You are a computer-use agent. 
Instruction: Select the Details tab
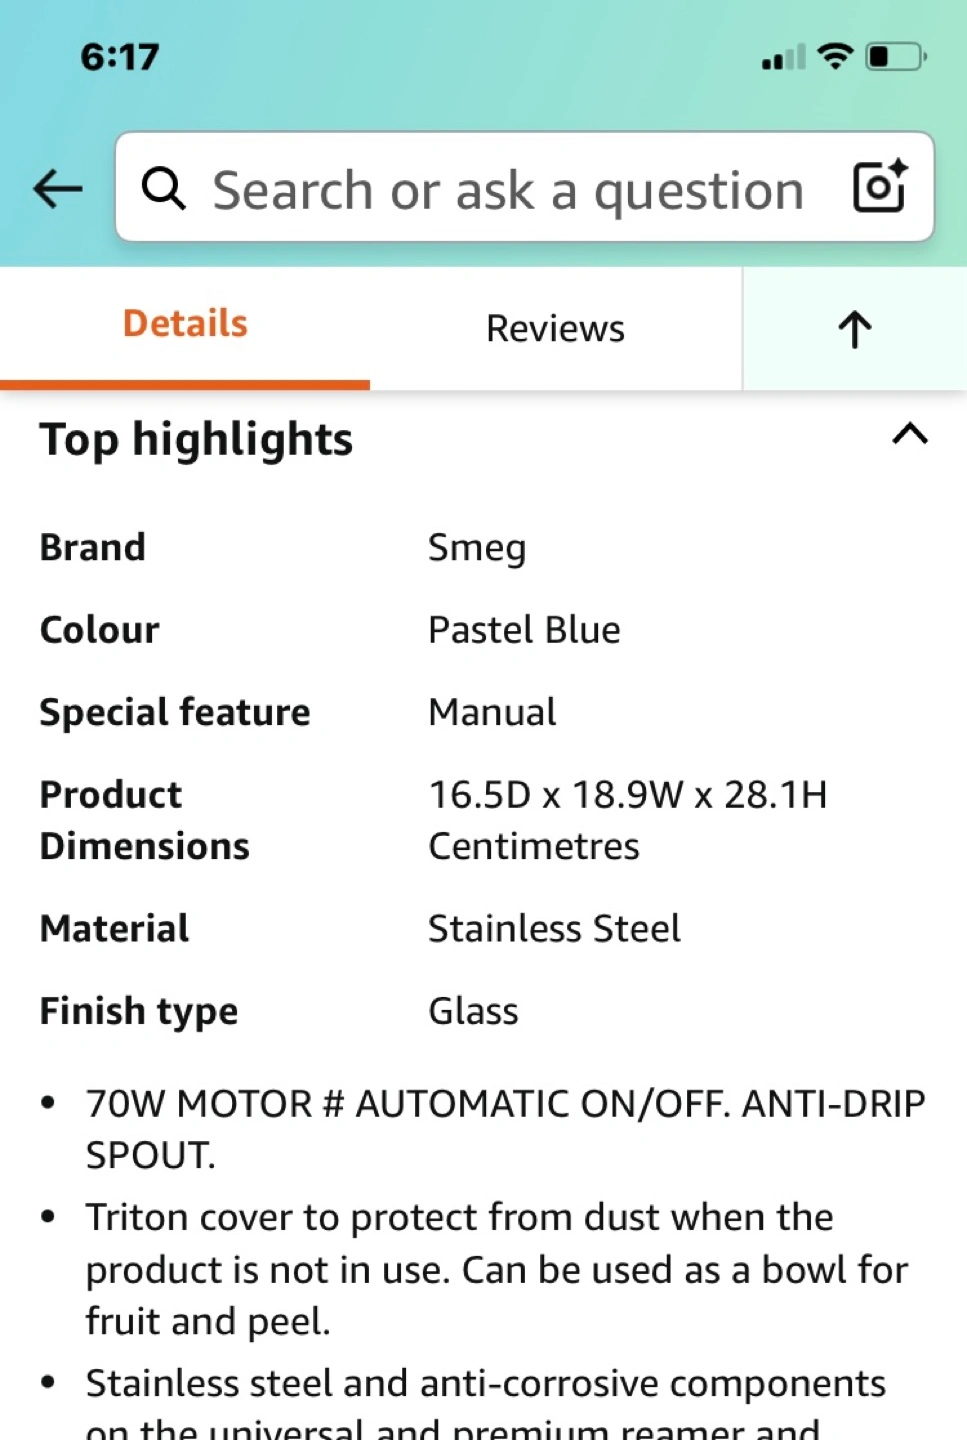(185, 324)
